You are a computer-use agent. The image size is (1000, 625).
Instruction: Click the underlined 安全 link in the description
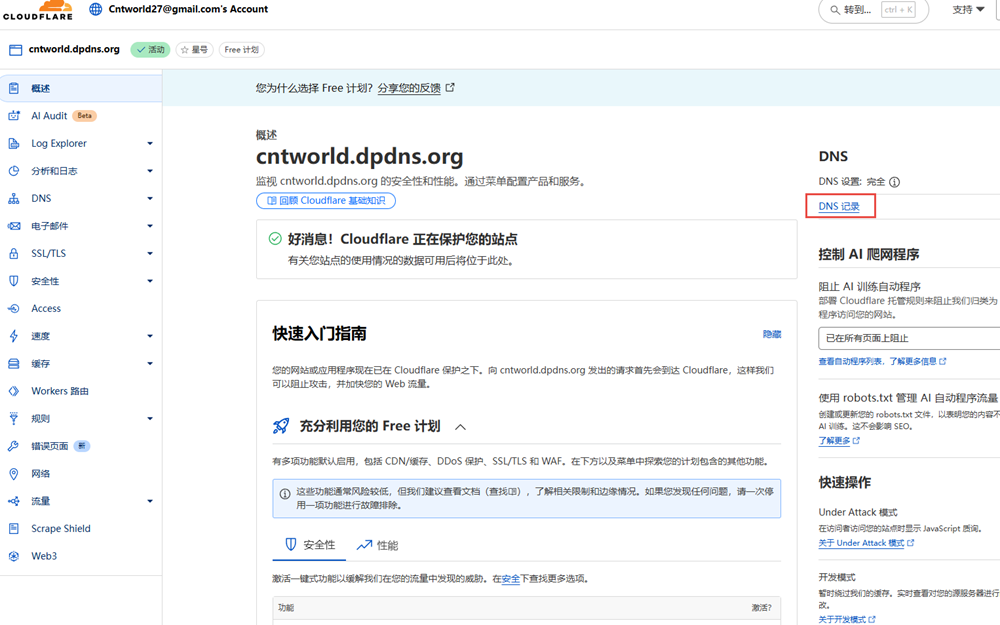point(511,579)
